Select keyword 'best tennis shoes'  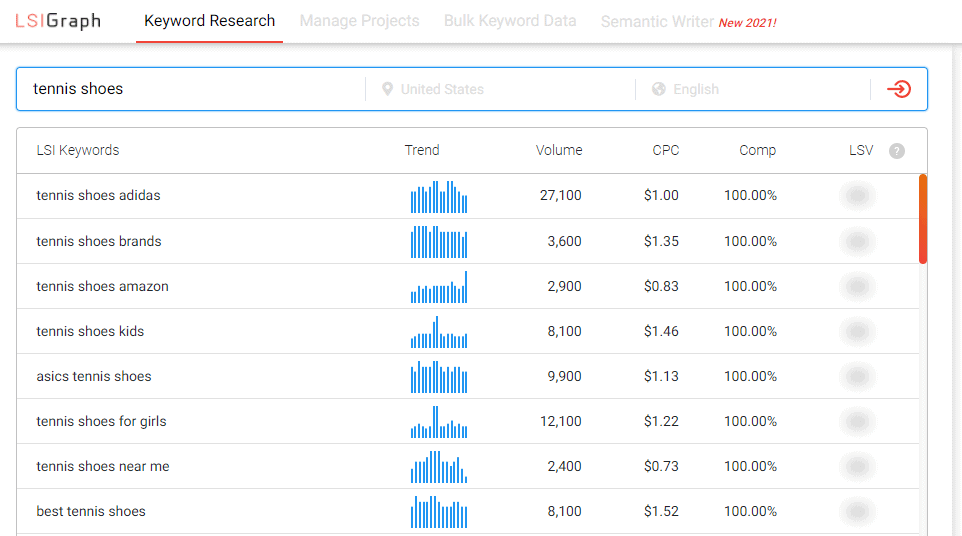coord(91,511)
